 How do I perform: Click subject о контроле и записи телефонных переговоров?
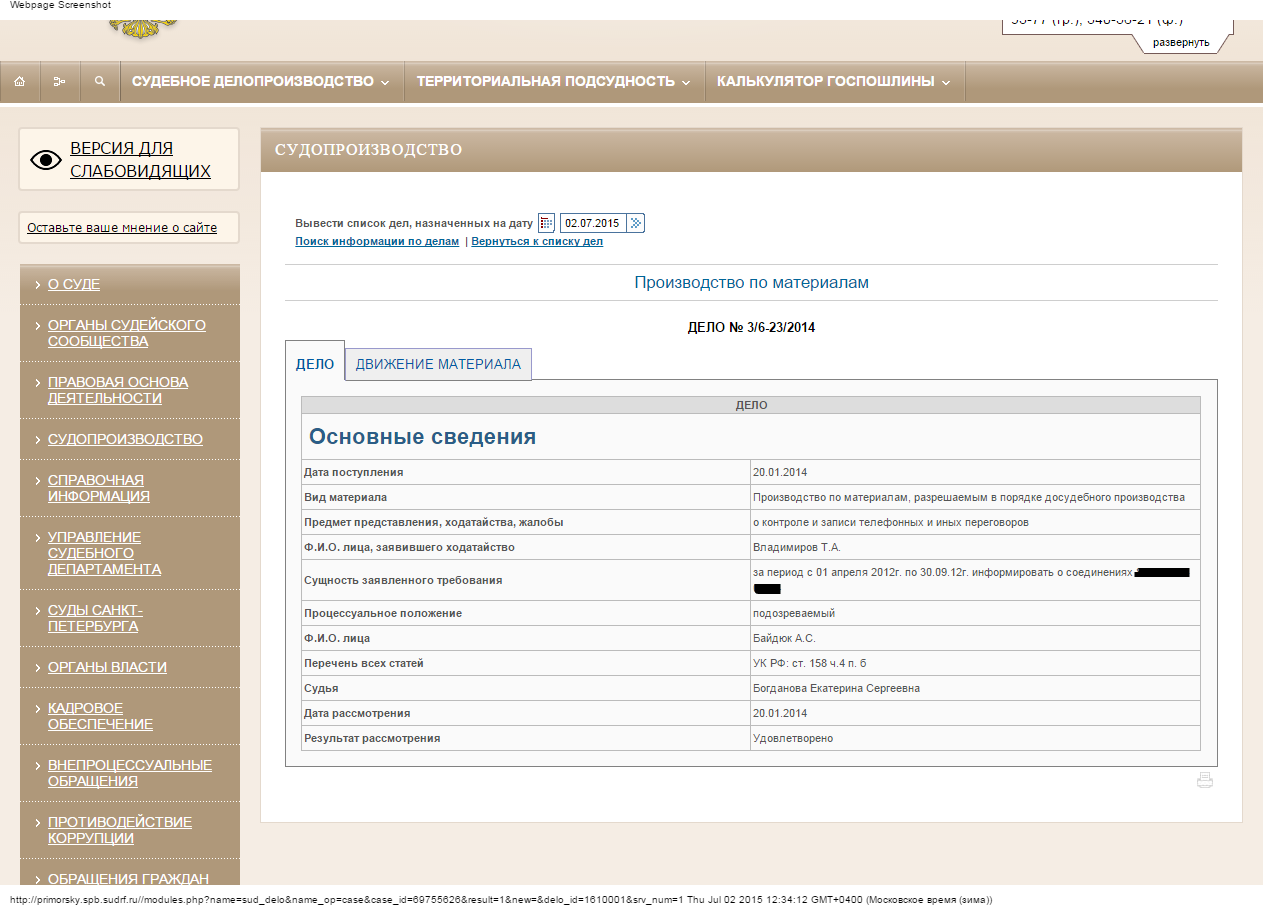tap(890, 522)
